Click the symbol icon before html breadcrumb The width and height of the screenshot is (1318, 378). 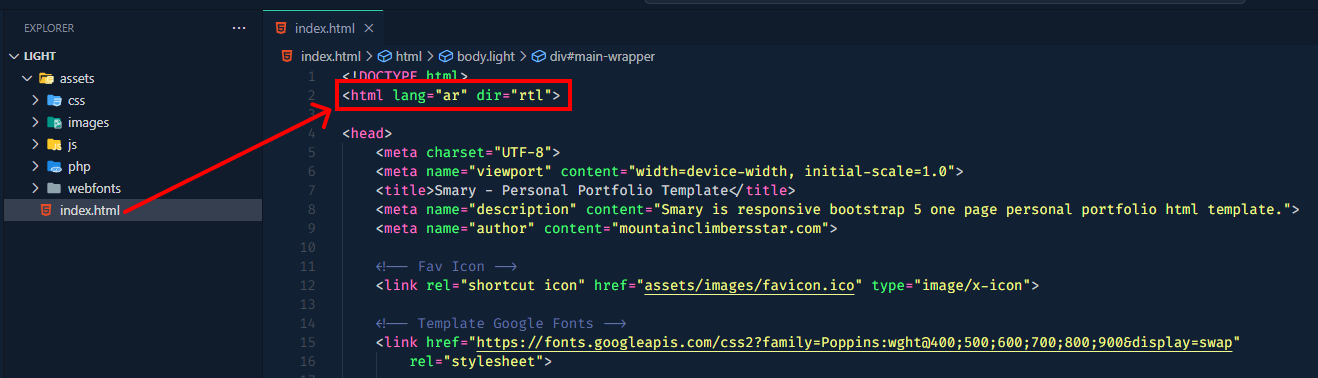(x=385, y=57)
